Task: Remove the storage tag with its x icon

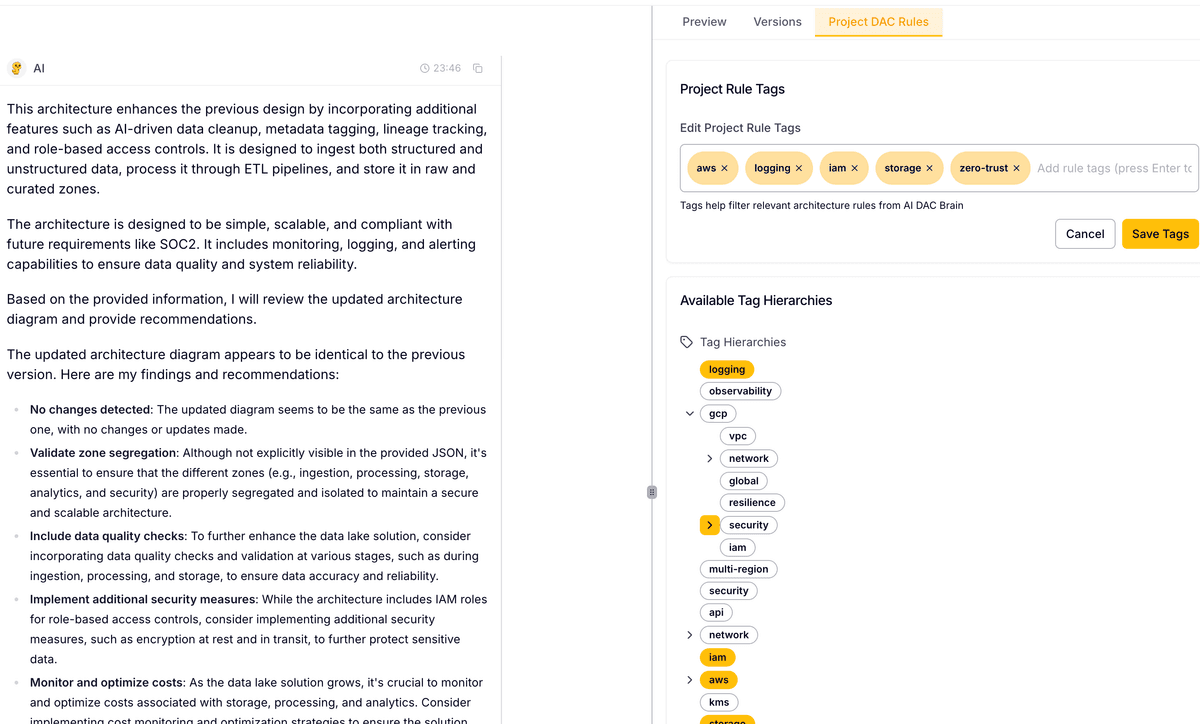Action: [x=928, y=168]
